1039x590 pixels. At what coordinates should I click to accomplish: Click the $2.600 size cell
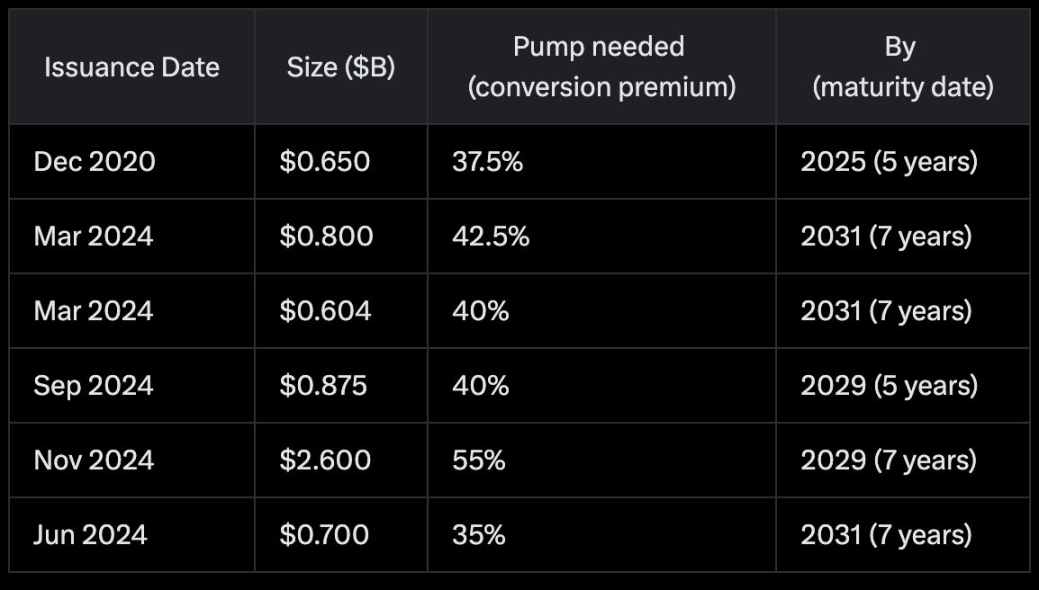click(x=325, y=460)
